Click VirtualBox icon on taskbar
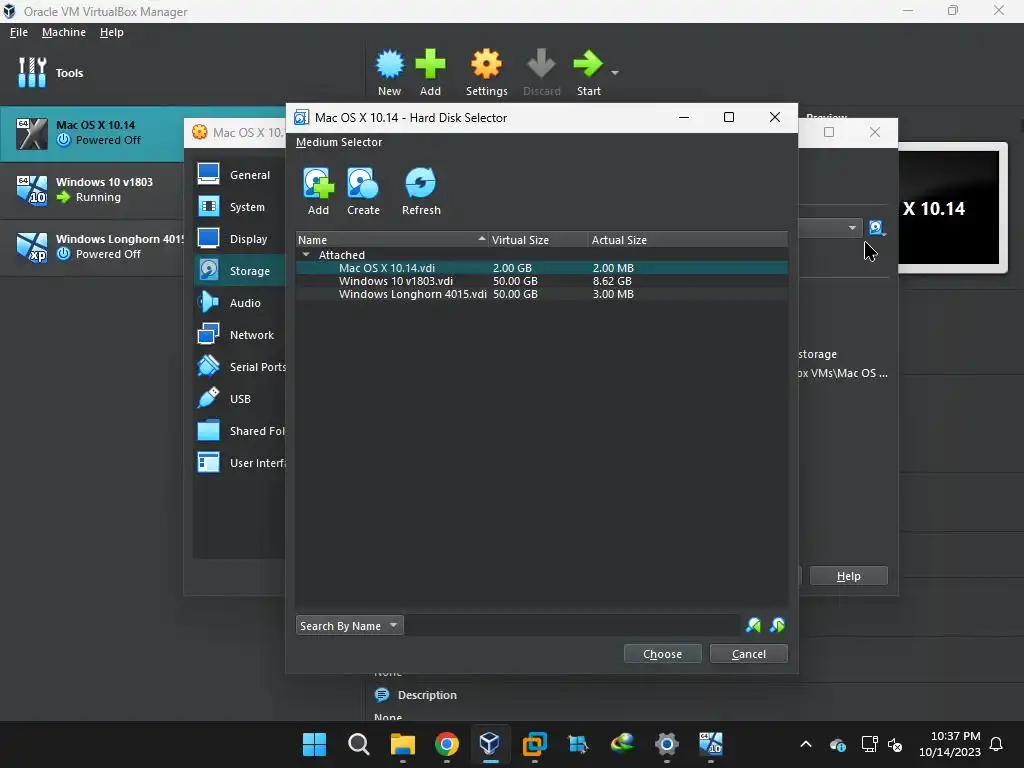 (490, 744)
